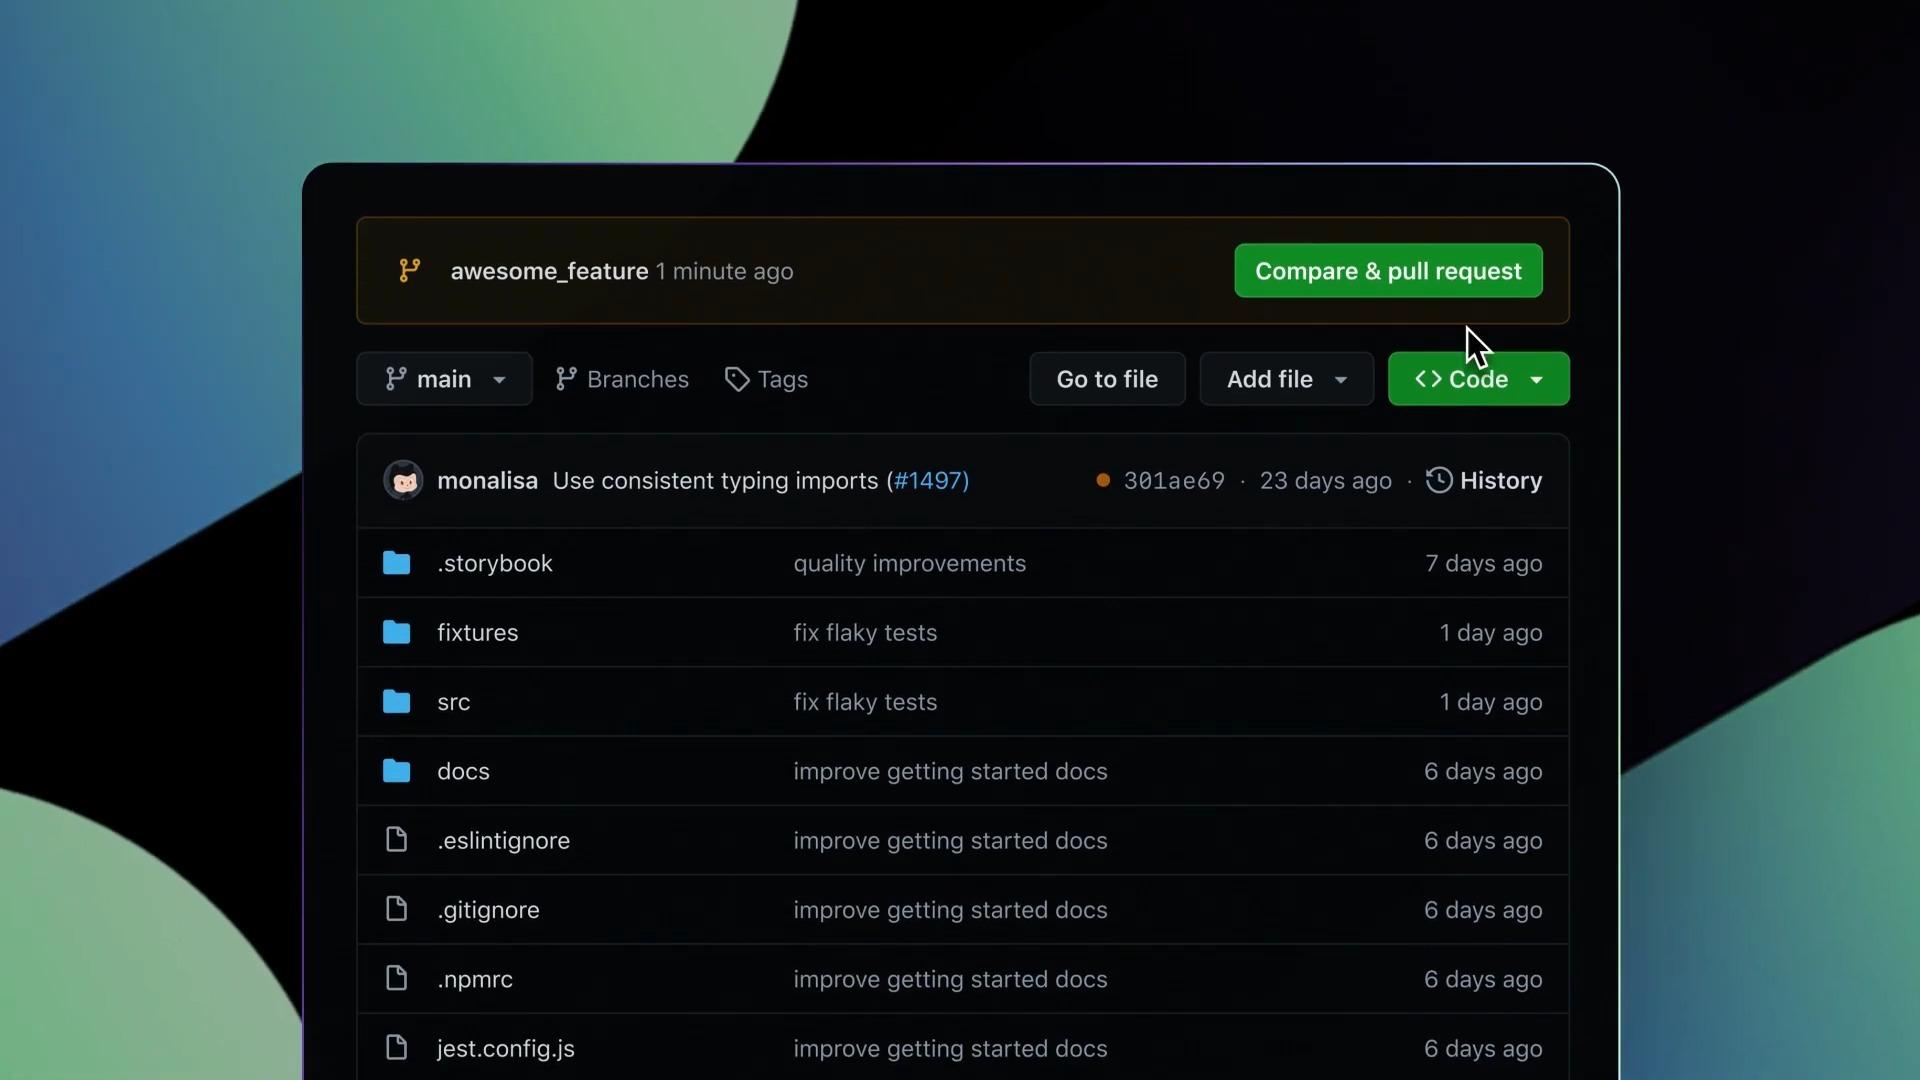Open the Tags list
This screenshot has width=1920, height=1080.
782,380
